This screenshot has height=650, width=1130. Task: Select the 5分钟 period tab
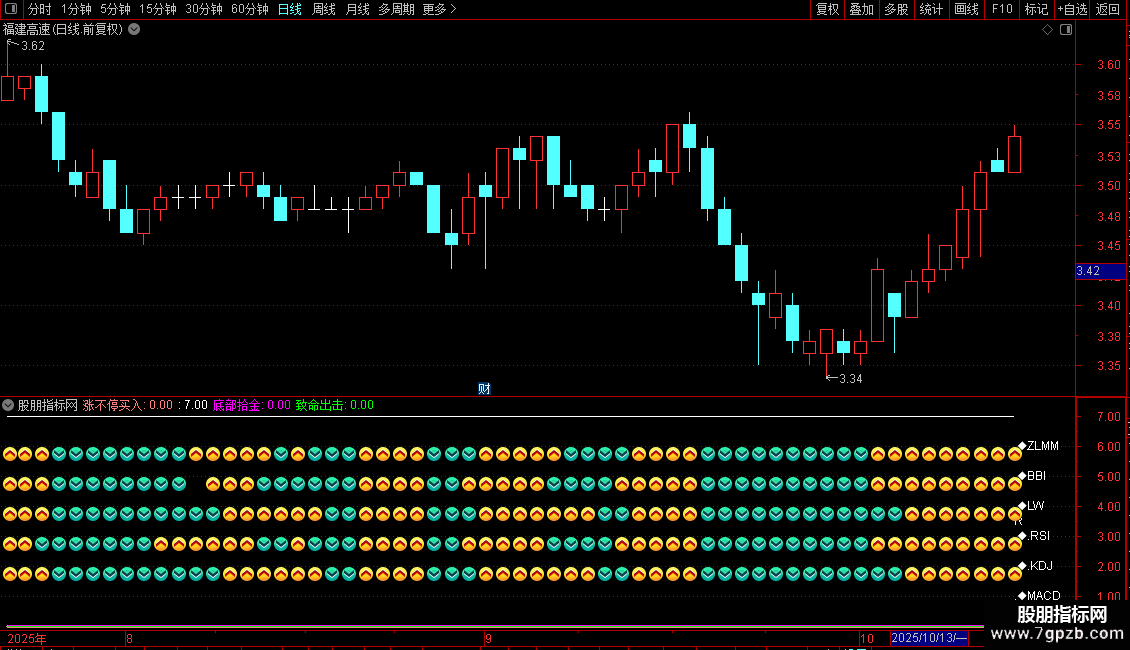coord(115,9)
